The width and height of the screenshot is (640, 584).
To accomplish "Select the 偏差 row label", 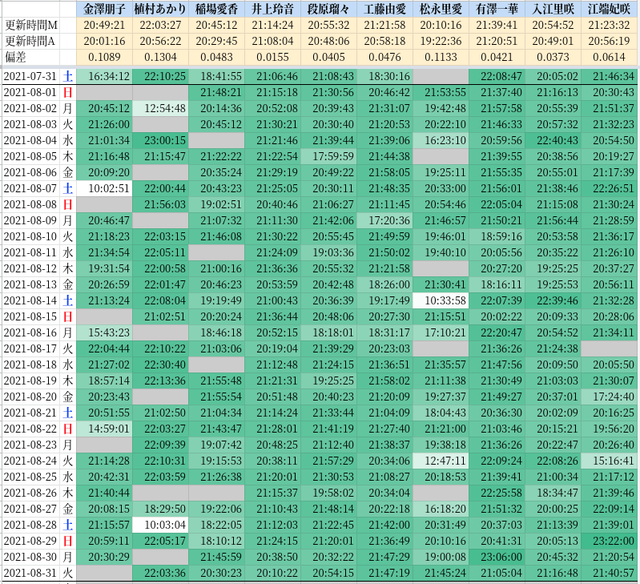I will [x=15, y=57].
